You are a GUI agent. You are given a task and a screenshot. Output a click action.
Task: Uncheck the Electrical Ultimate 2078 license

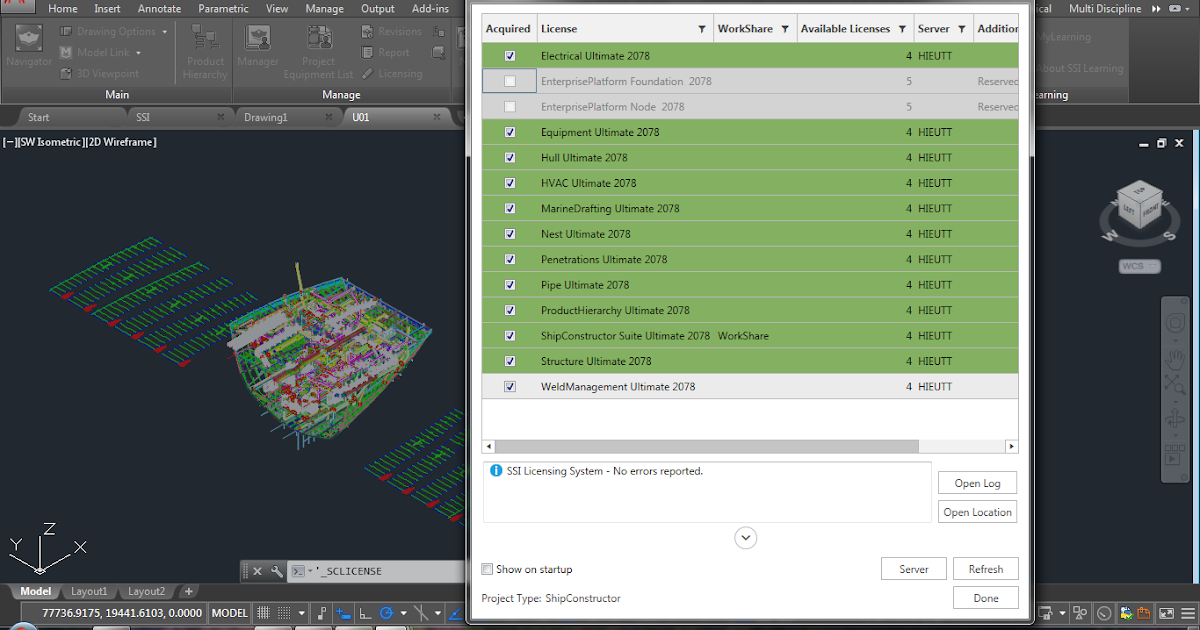[509, 55]
